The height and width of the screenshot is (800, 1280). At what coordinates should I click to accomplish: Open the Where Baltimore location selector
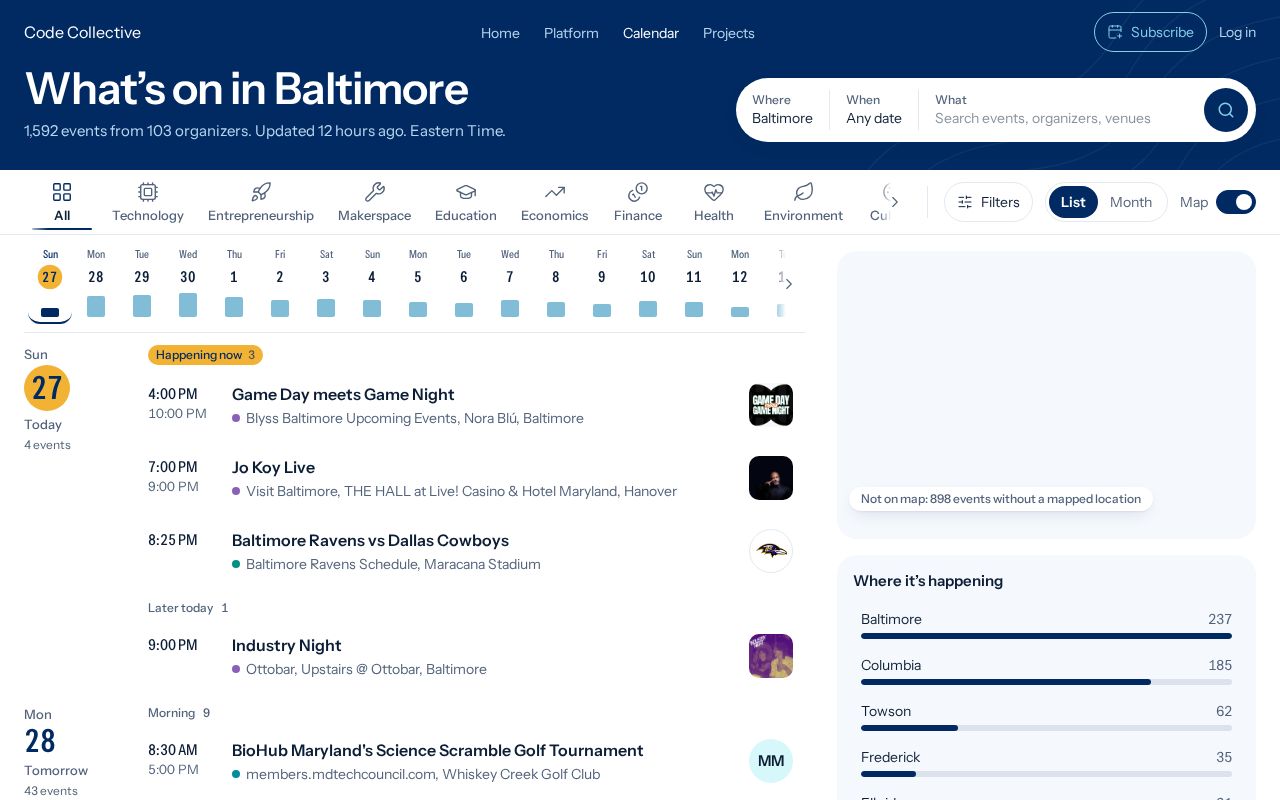(x=782, y=110)
